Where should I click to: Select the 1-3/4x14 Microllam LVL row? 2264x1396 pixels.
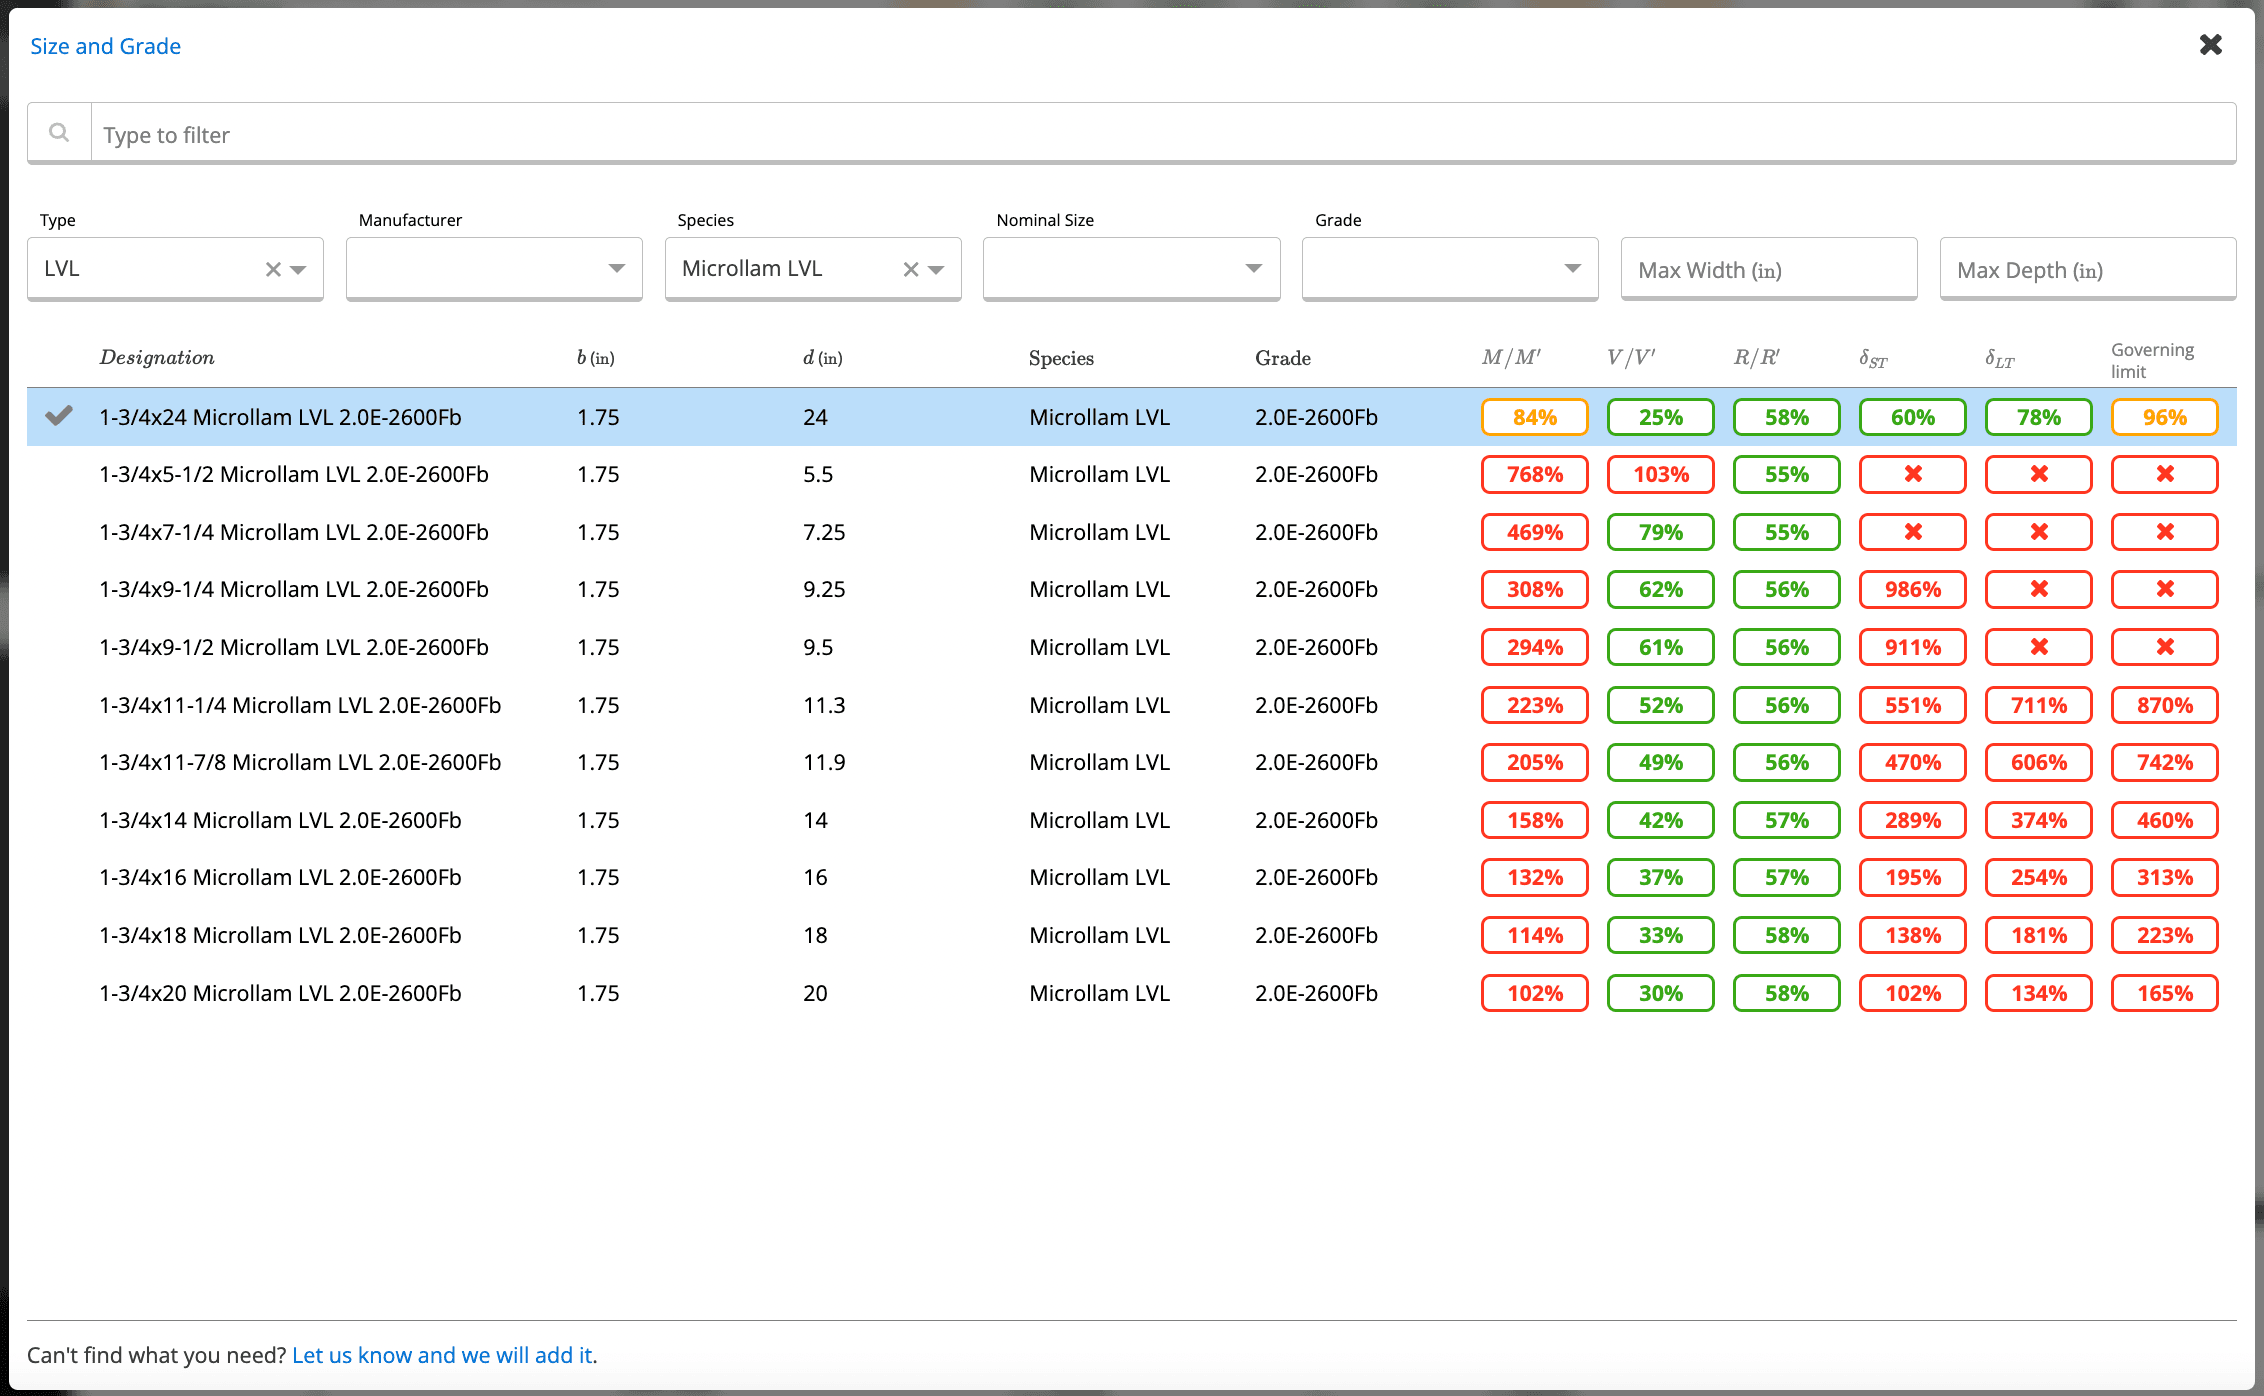coord(280,820)
